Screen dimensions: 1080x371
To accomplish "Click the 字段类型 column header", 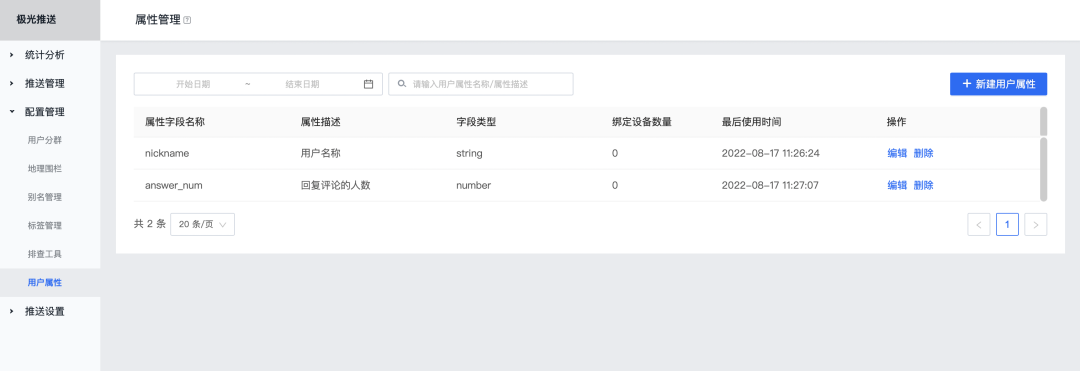I will coord(476,122).
